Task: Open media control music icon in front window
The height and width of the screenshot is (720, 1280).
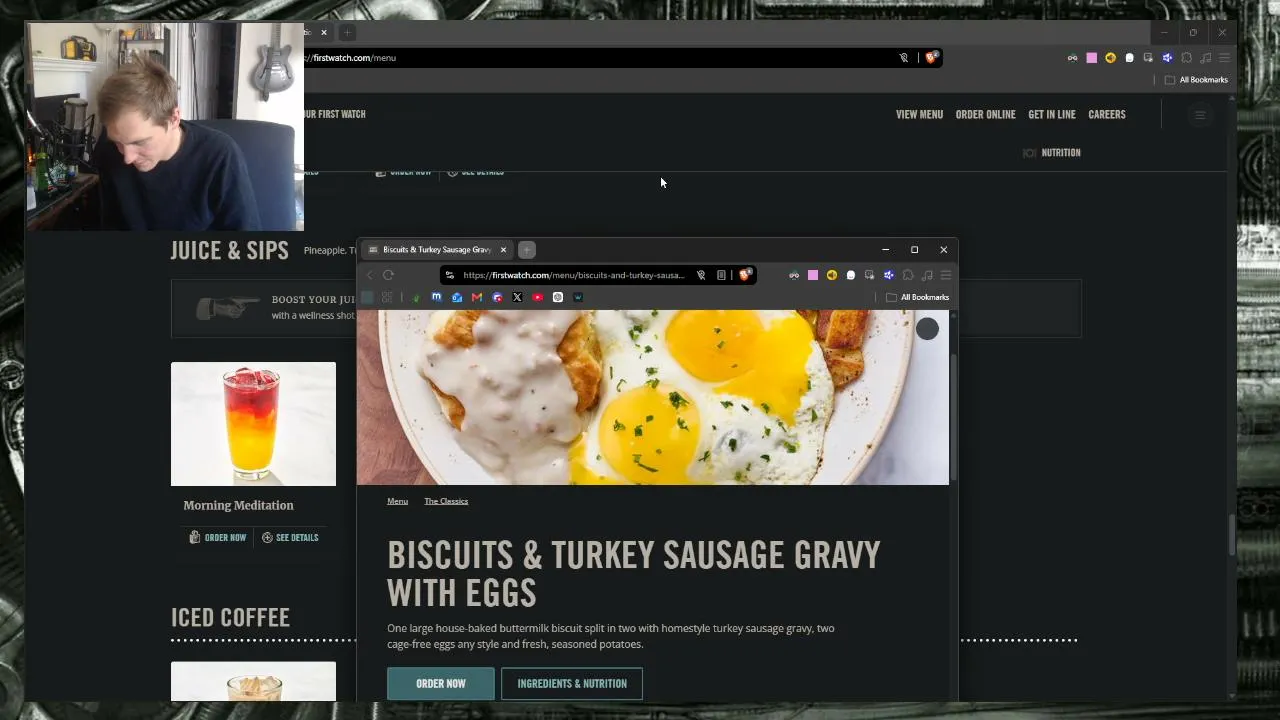Action: pos(927,275)
